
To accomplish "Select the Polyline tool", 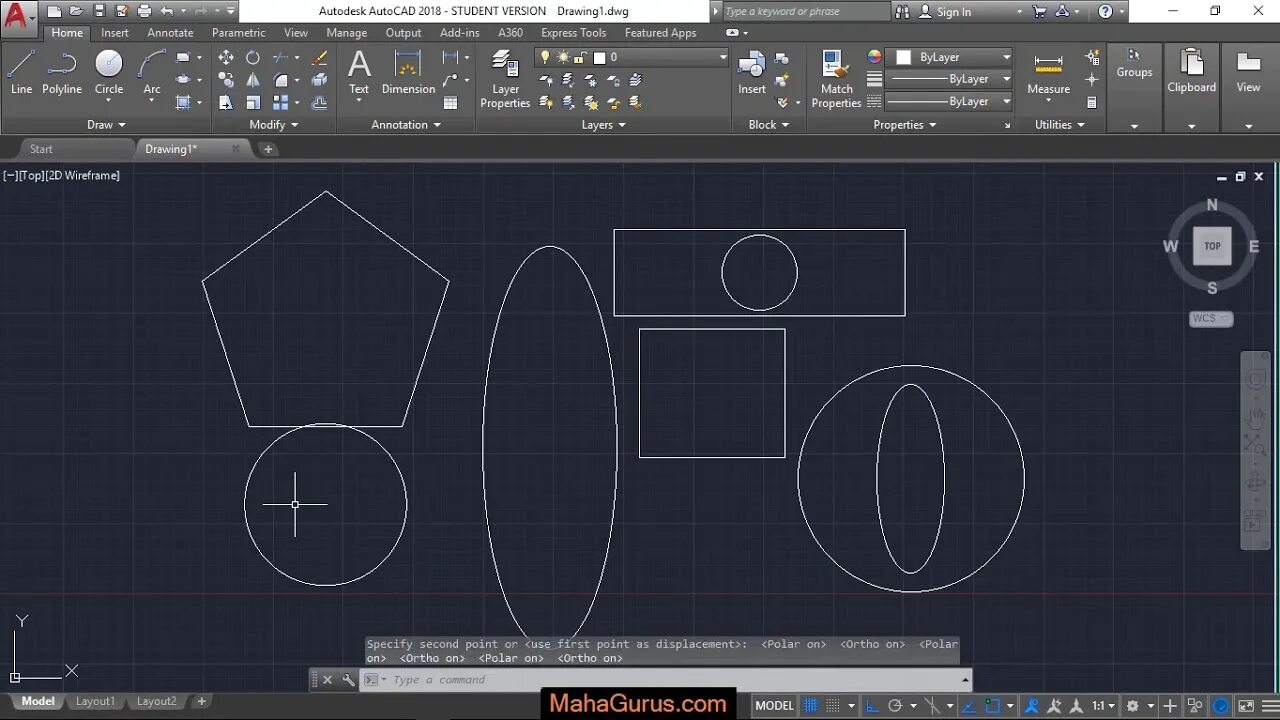I will (62, 72).
